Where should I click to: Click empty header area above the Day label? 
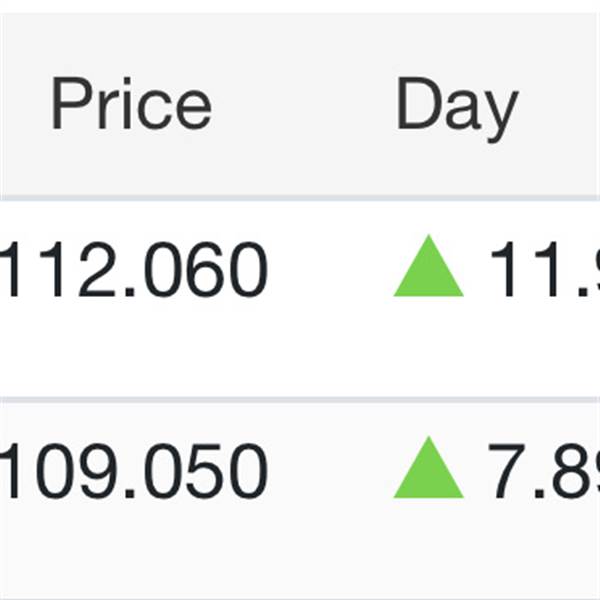coord(457,40)
